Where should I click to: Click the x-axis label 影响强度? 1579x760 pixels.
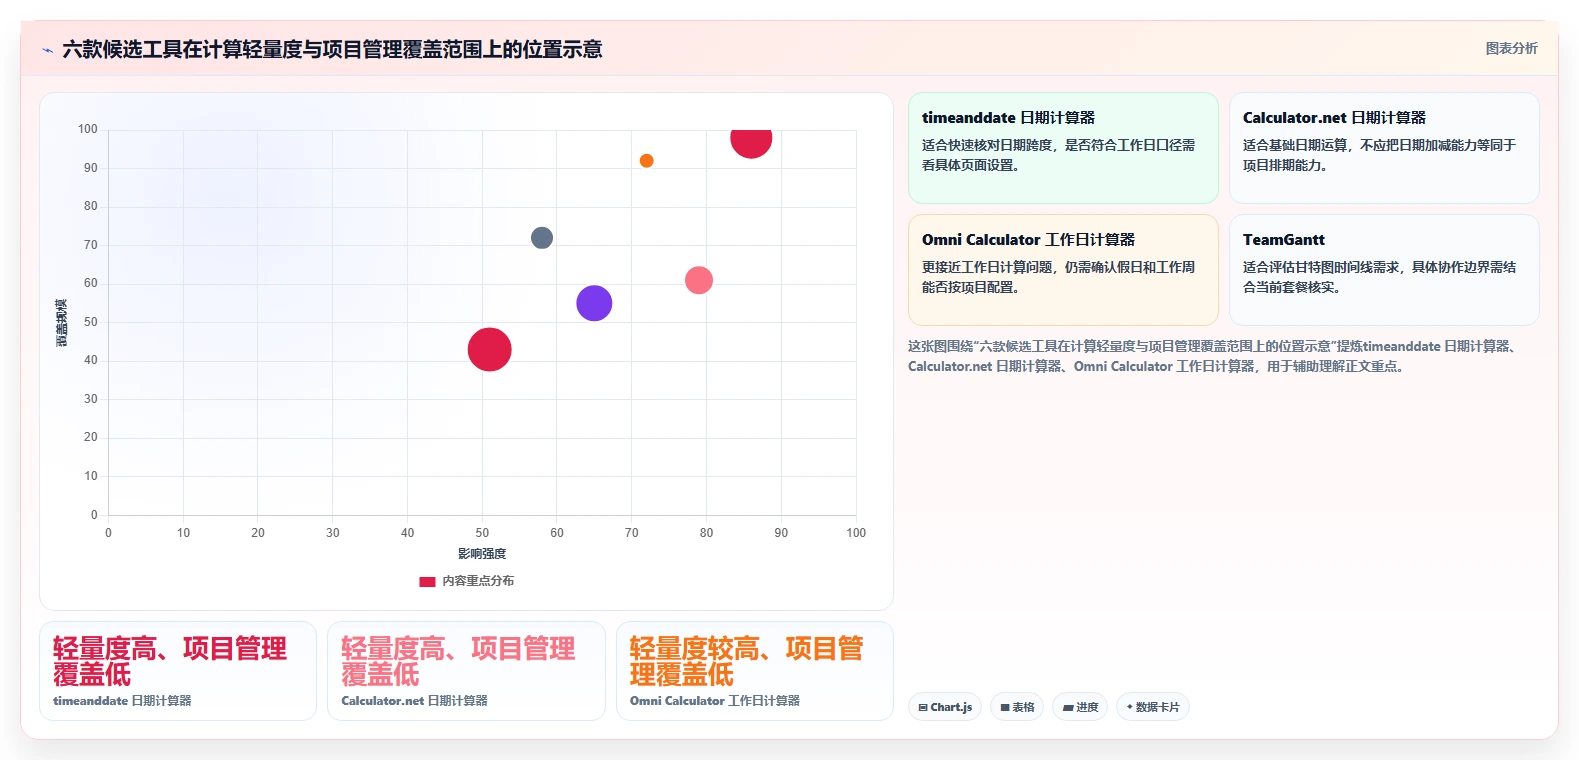click(x=482, y=554)
